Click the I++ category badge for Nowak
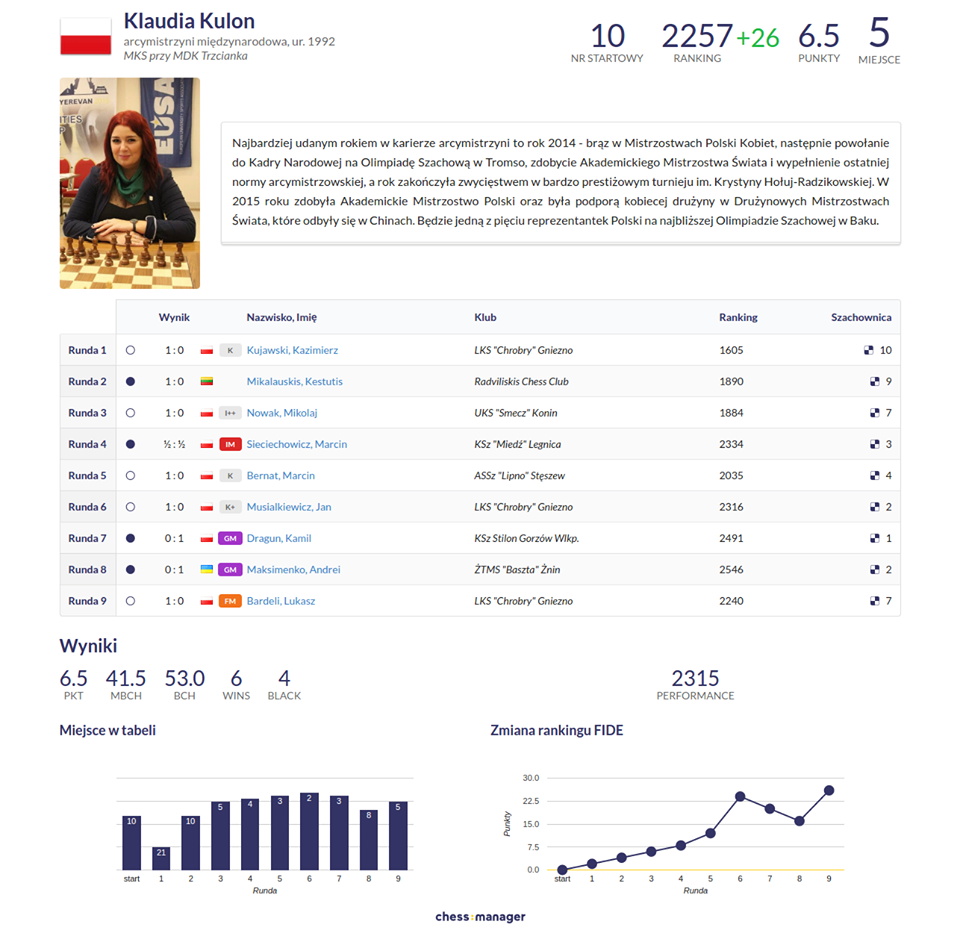 point(230,413)
